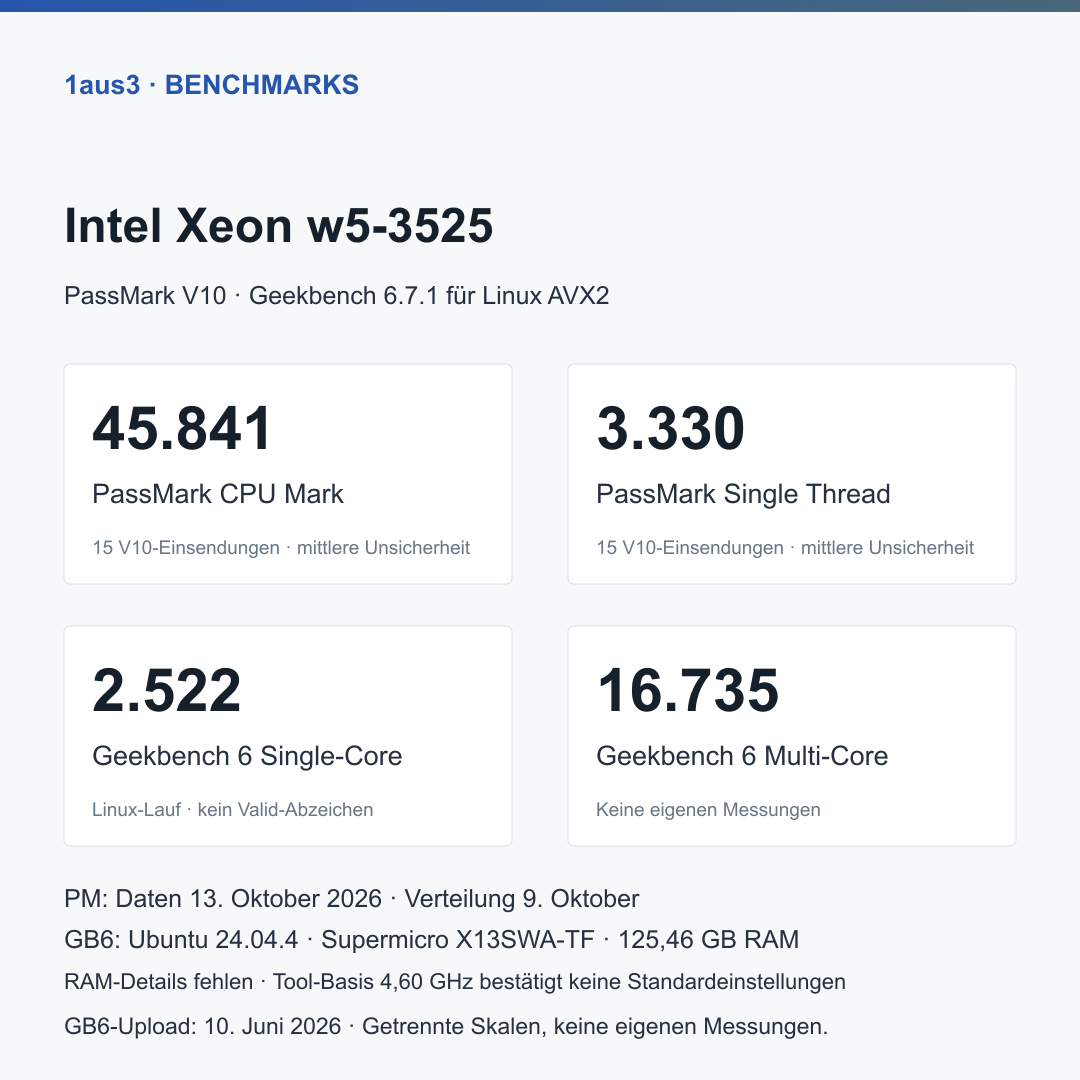The height and width of the screenshot is (1080, 1080).
Task: Select the 16.735 score value
Action: (x=687, y=689)
